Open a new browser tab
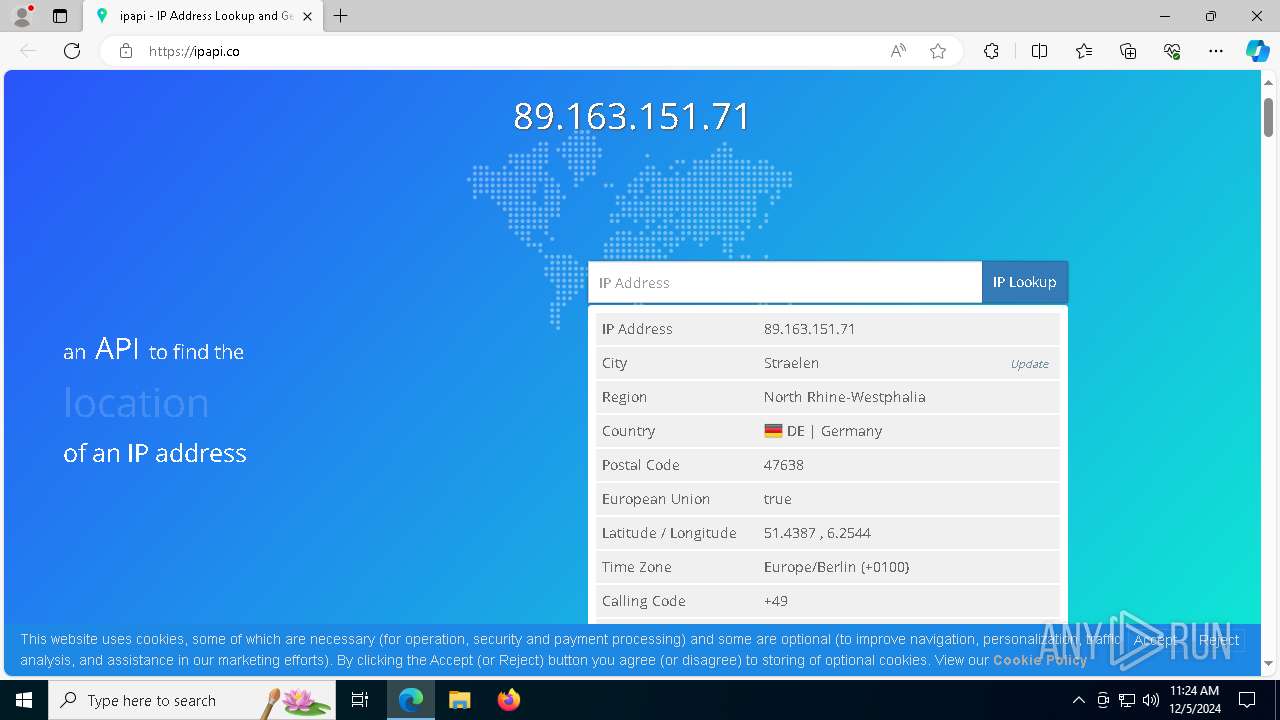Viewport: 1280px width, 720px height. pos(341,16)
